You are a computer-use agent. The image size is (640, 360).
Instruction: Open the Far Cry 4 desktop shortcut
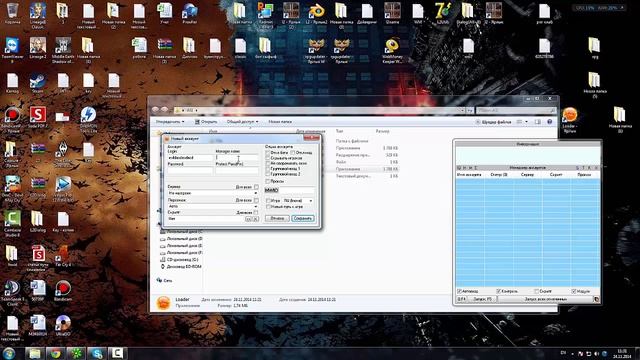click(63, 253)
